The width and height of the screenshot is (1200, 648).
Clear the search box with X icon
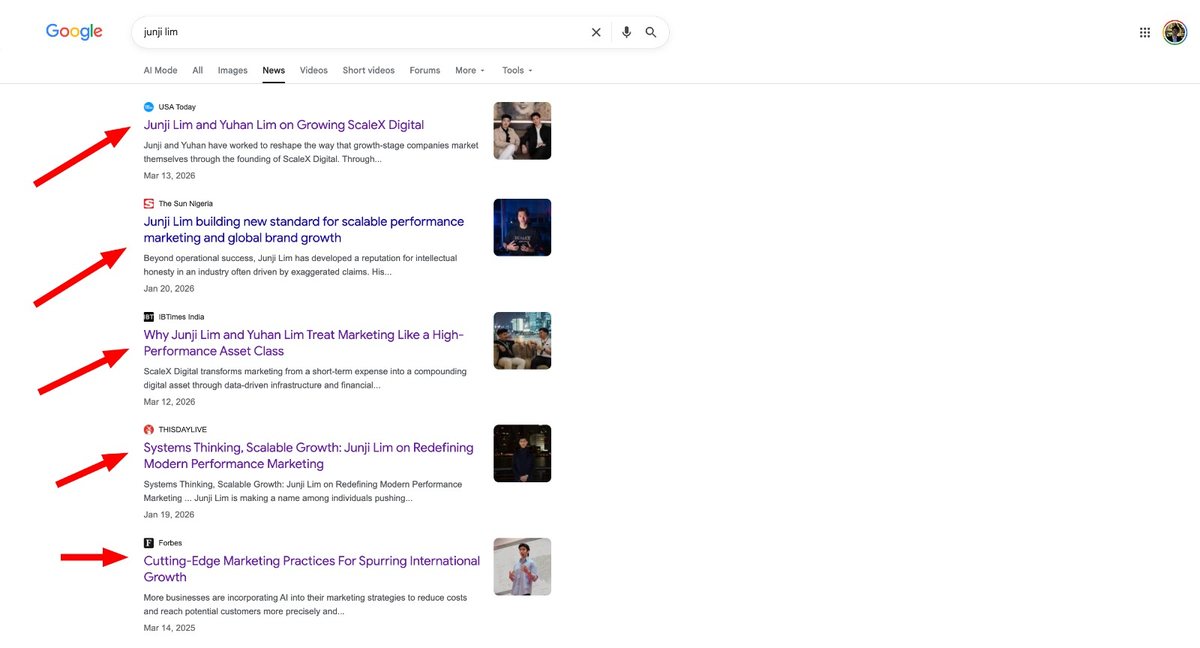point(596,32)
